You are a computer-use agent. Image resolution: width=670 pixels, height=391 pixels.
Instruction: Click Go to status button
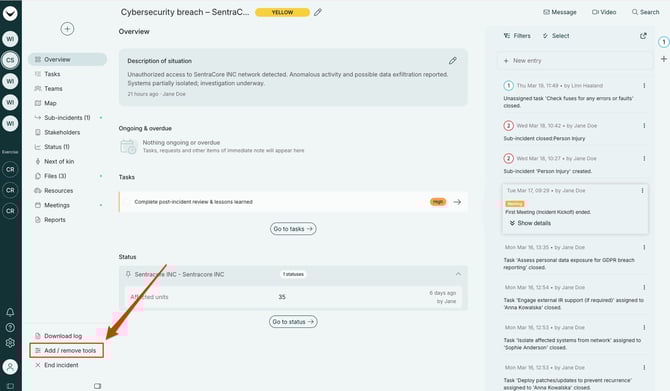click(293, 321)
